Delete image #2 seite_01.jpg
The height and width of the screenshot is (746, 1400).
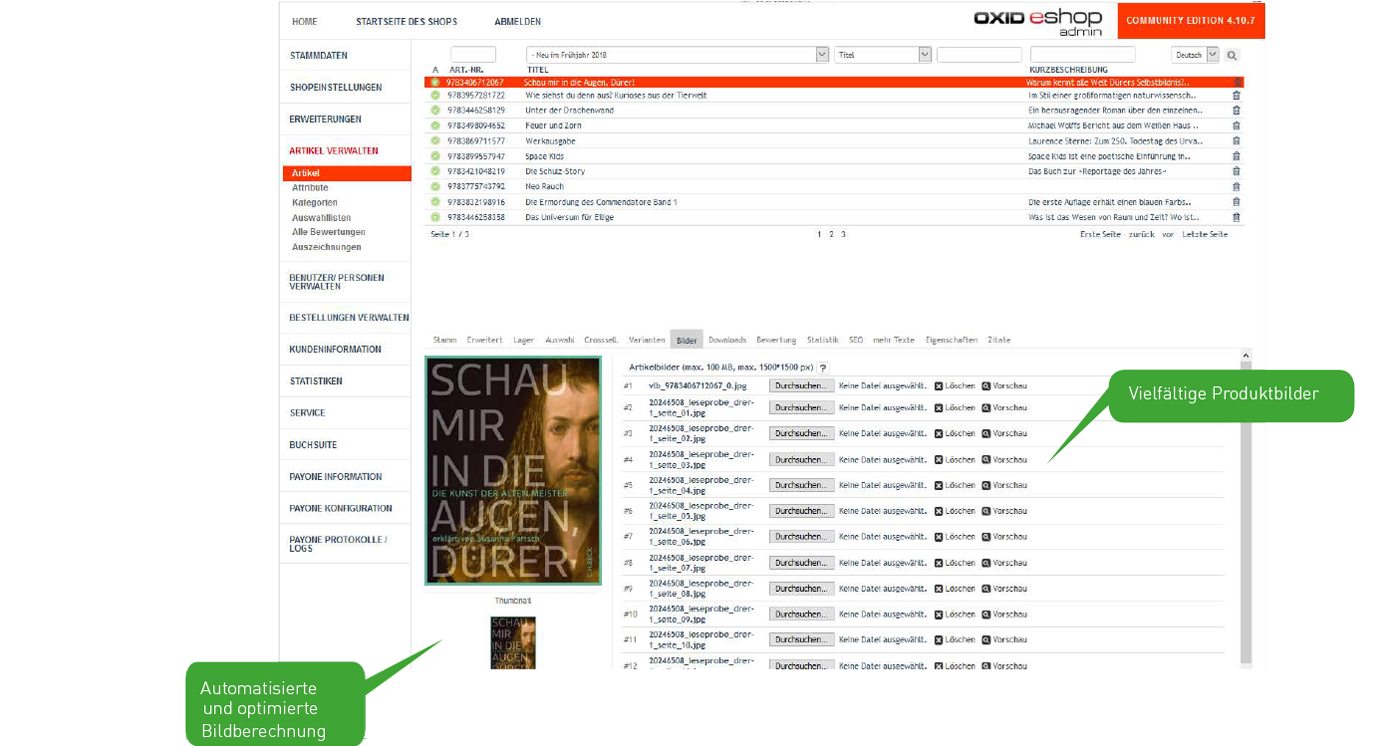[954, 408]
